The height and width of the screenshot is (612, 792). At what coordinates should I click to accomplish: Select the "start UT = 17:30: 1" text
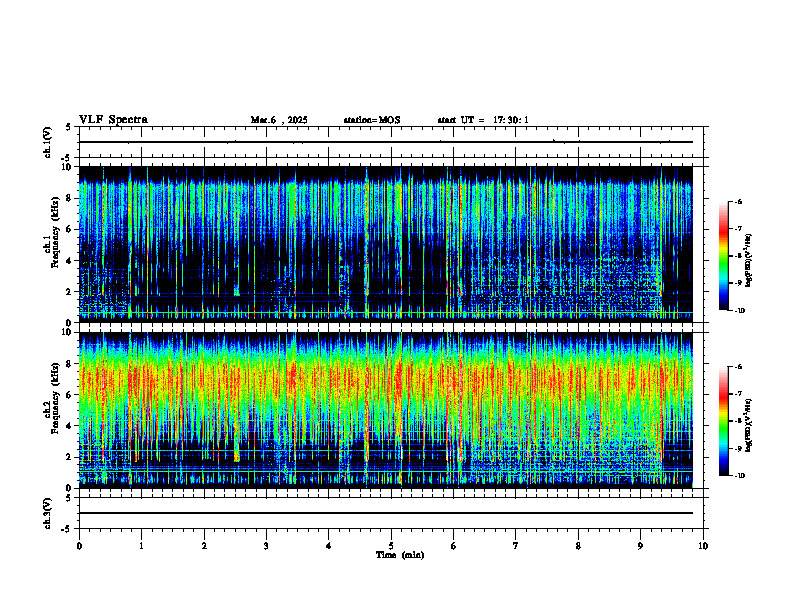(x=483, y=120)
